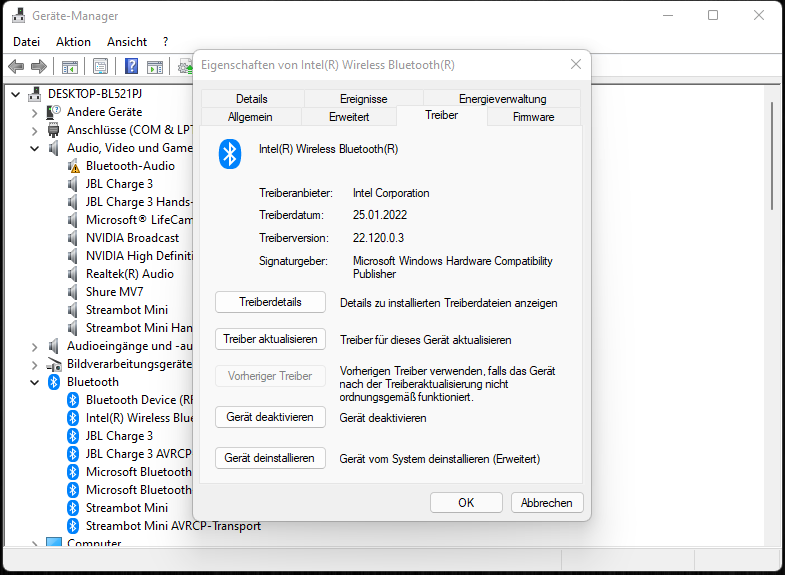Click the Treiber aktualisieren button
785x575 pixels.
[x=270, y=339]
